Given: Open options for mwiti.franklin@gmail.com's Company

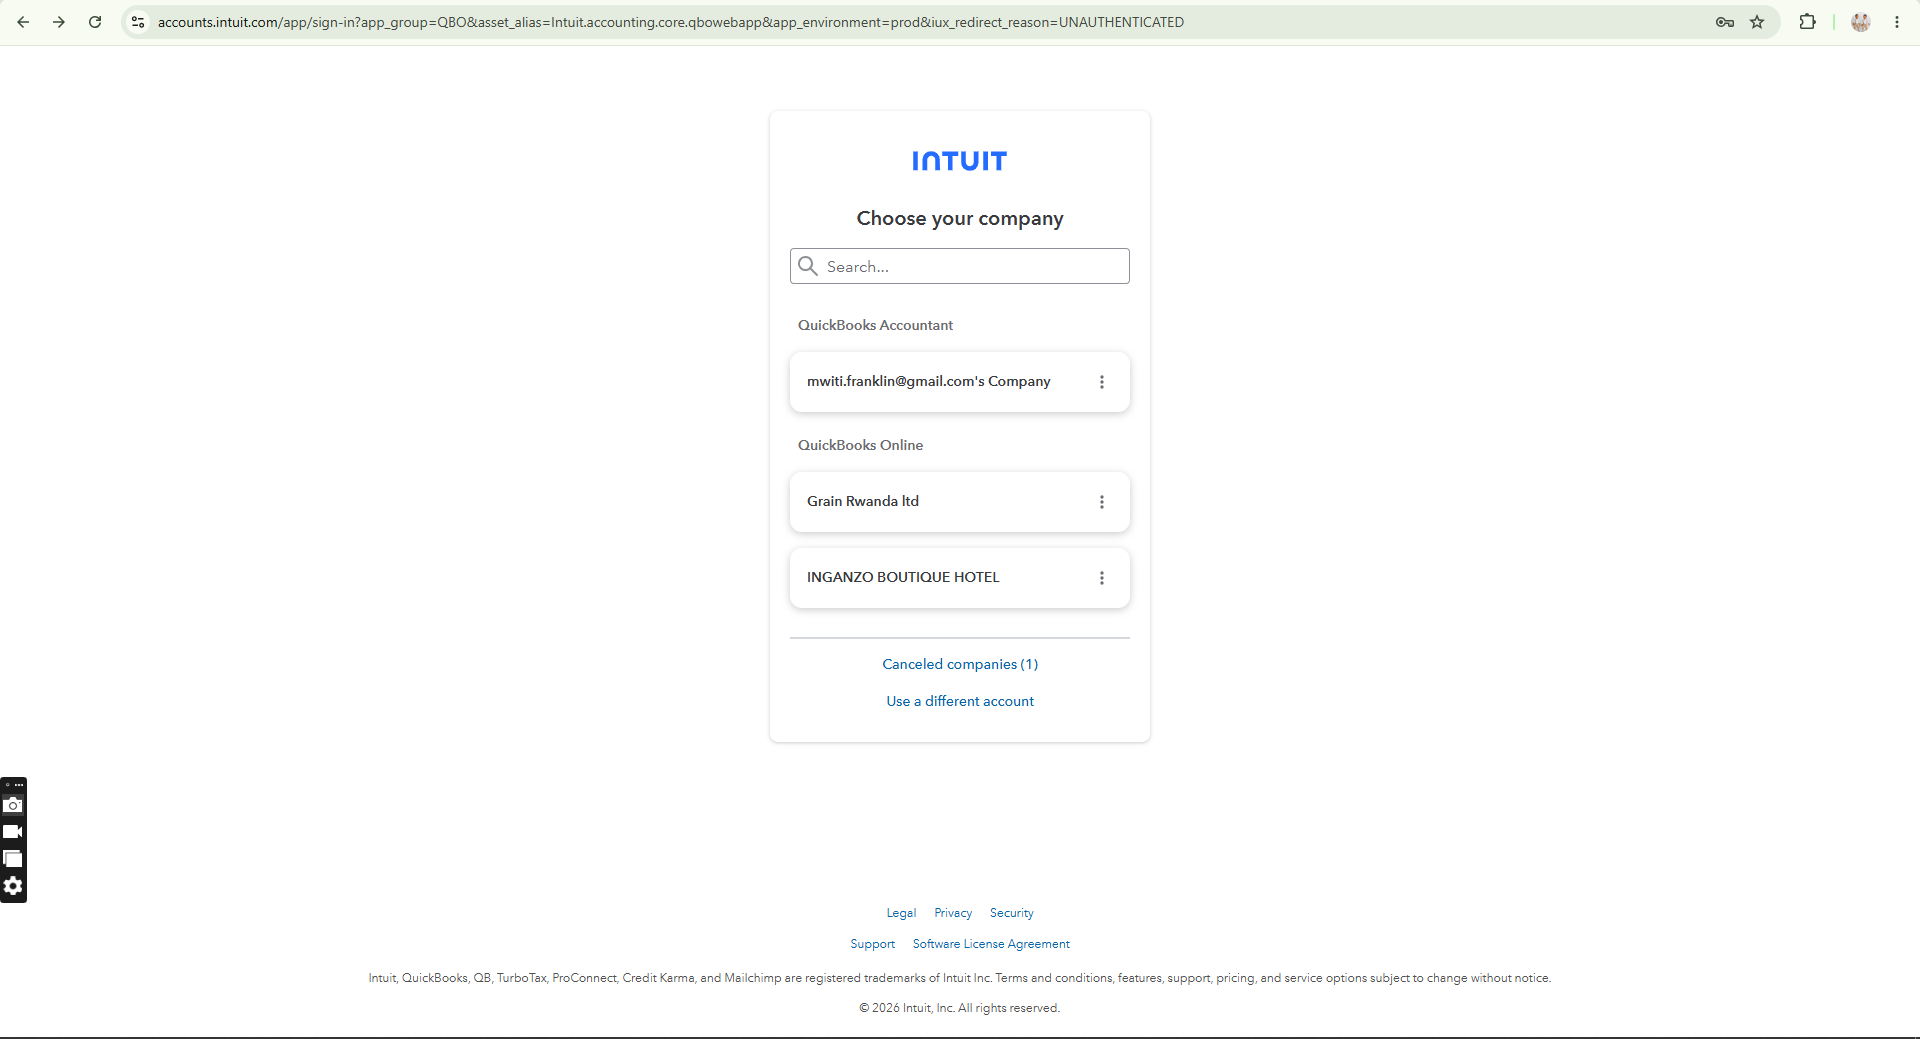Looking at the screenshot, I should pyautogui.click(x=1102, y=382).
